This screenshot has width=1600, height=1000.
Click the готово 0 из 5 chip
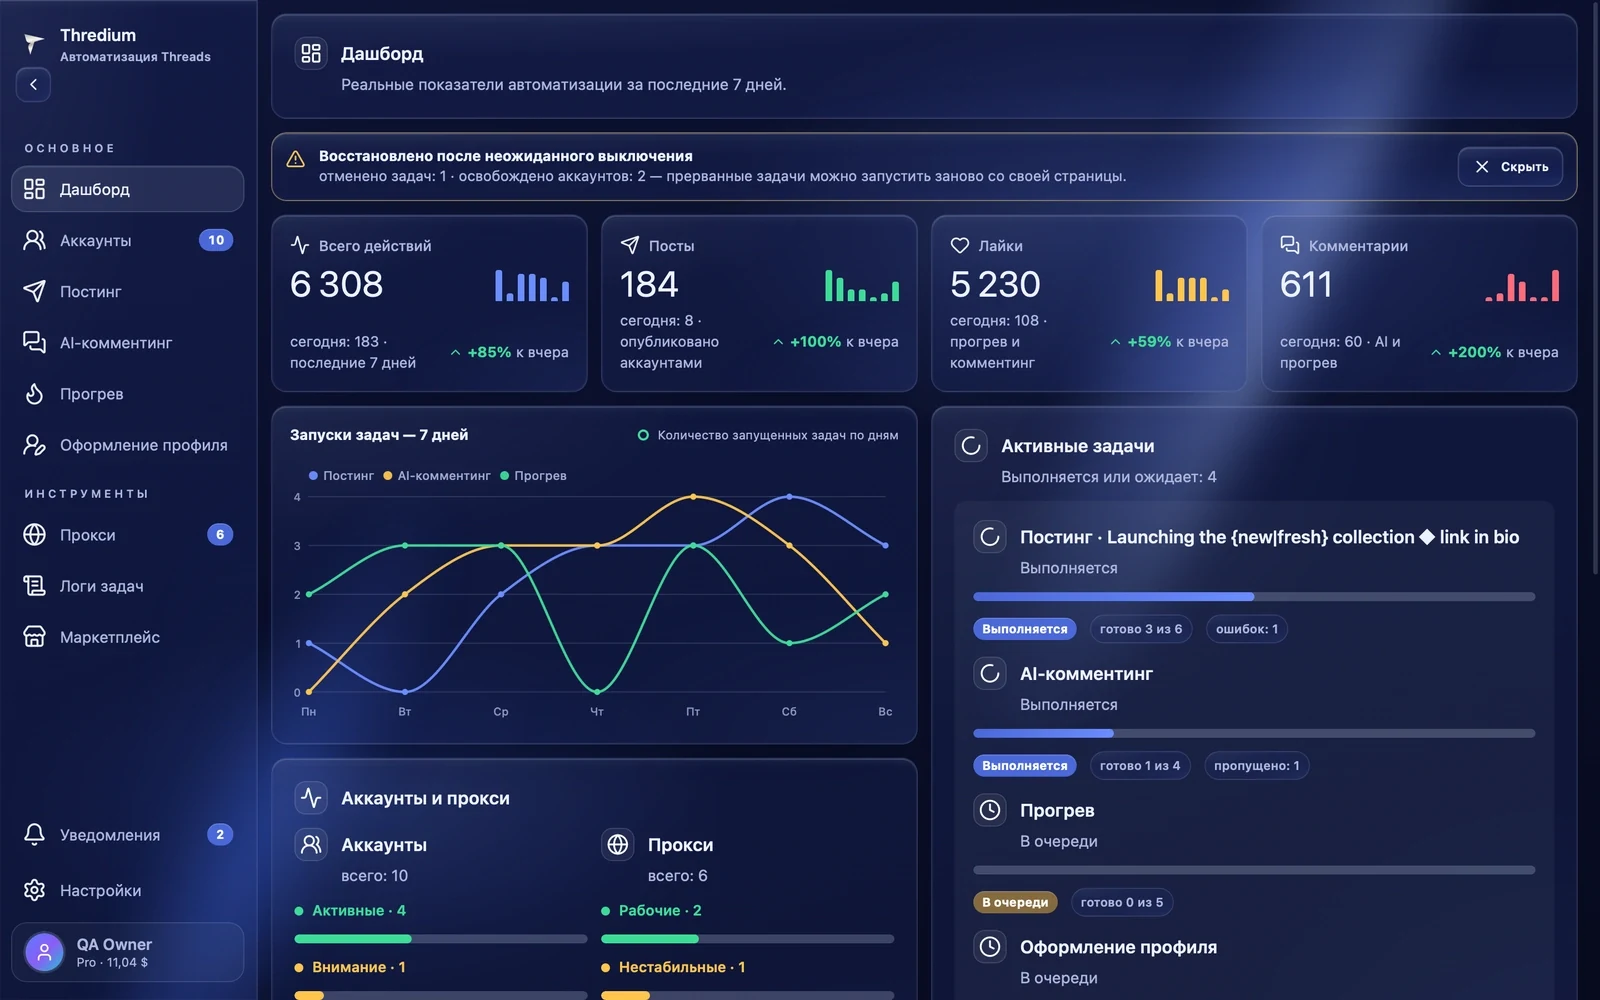1122,902
